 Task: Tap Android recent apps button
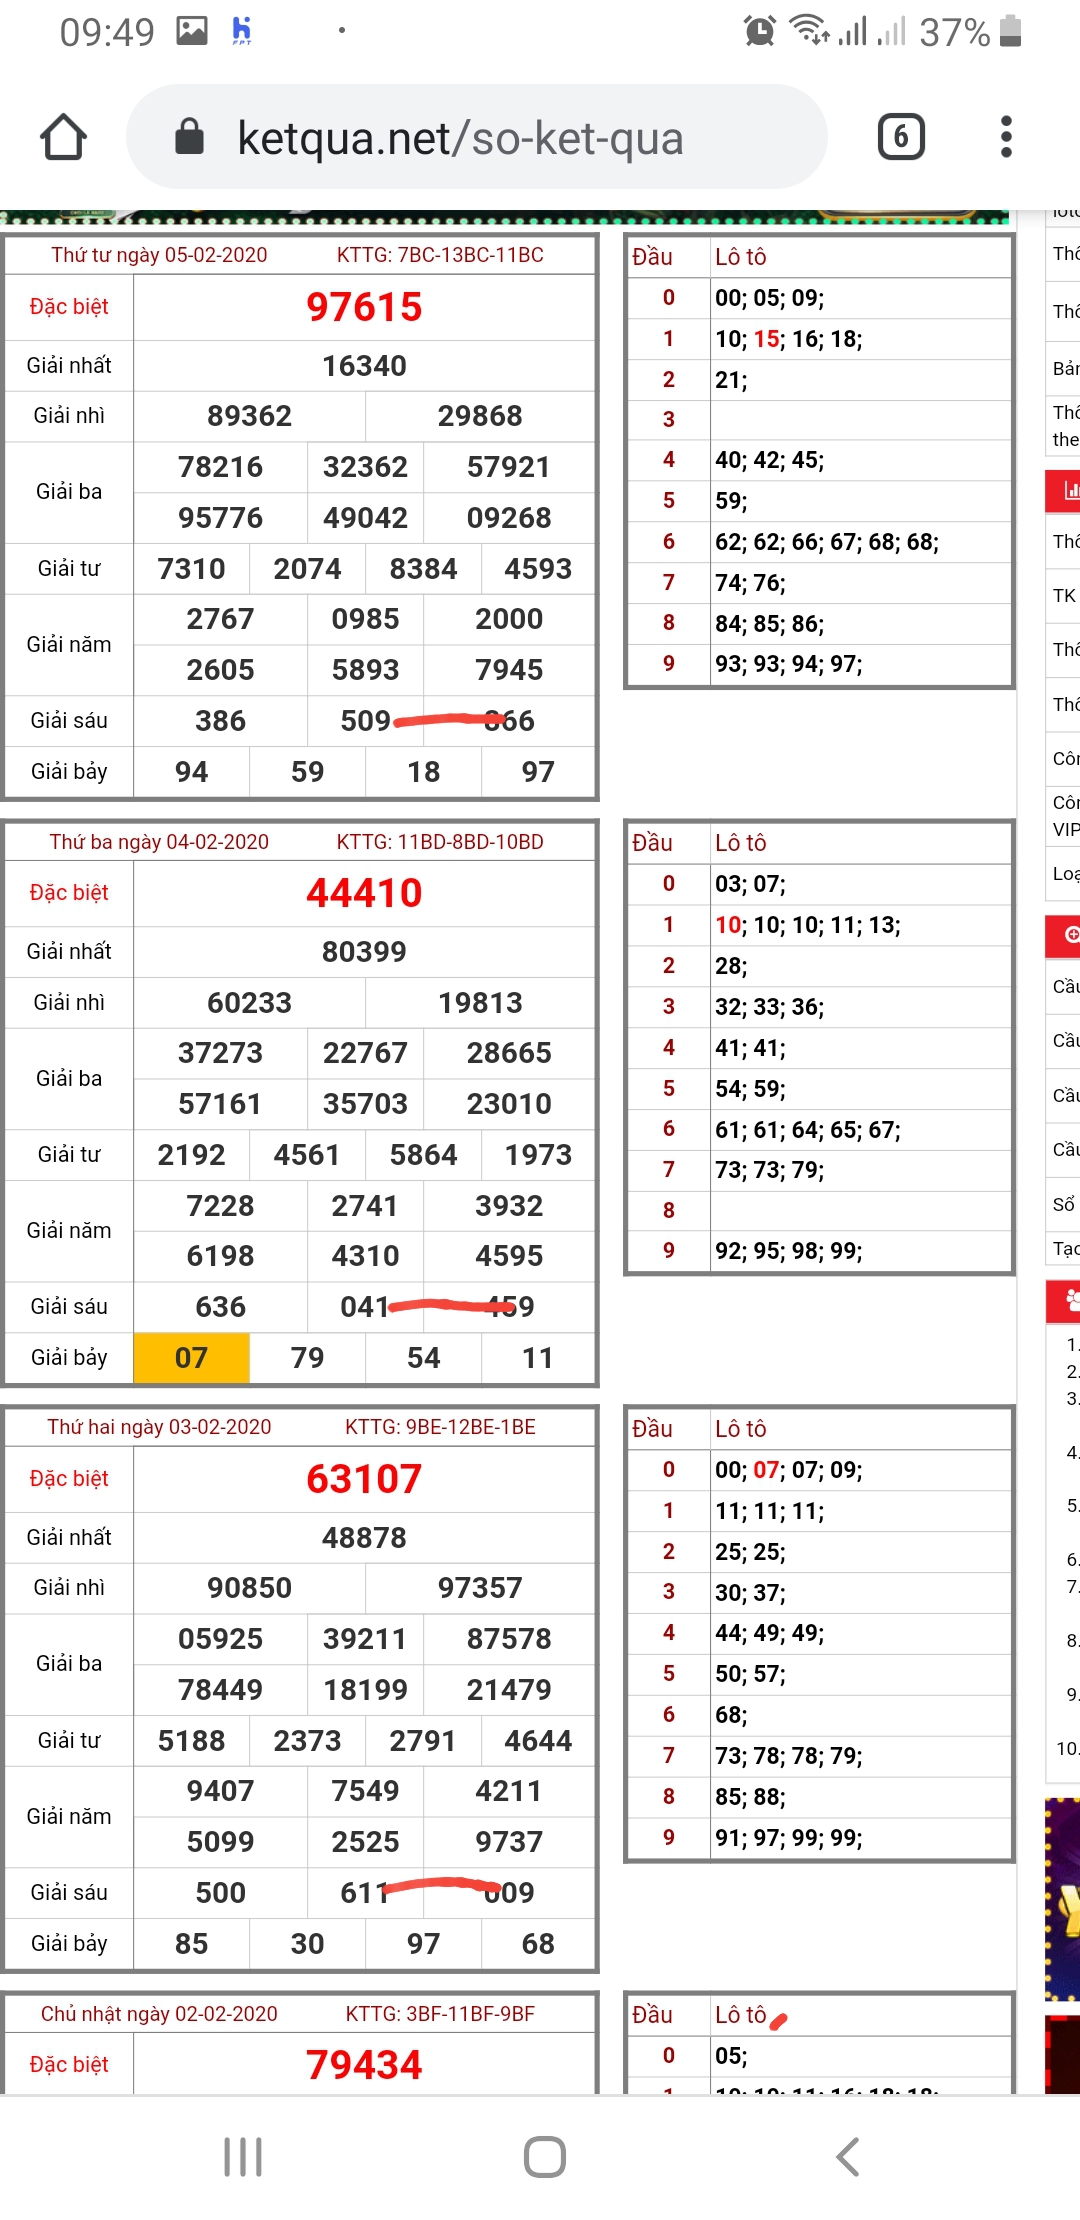[x=243, y=2157]
